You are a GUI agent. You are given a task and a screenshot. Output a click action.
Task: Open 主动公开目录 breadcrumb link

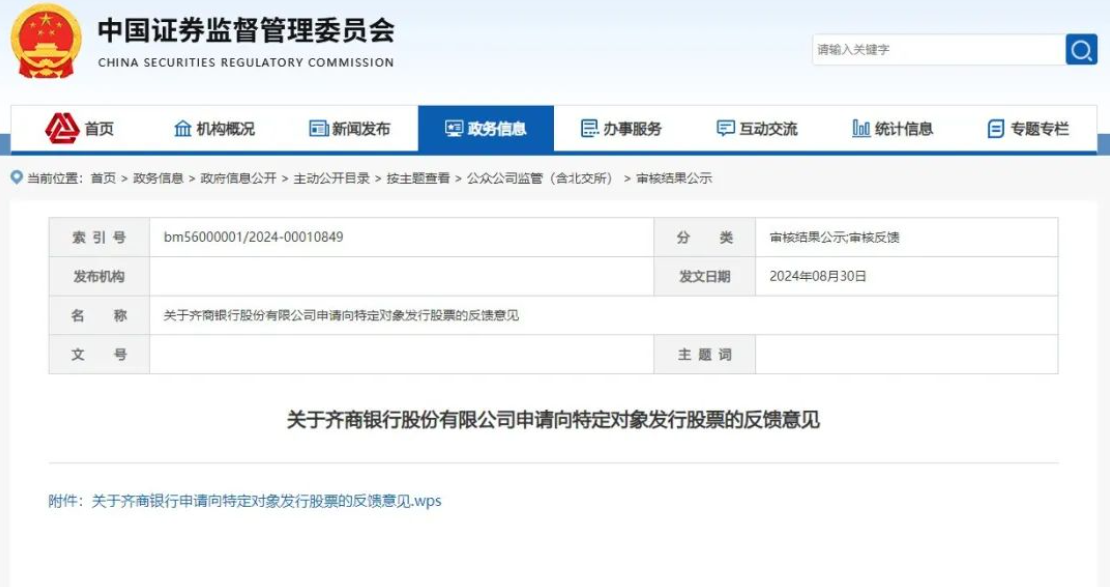pyautogui.click(x=331, y=178)
